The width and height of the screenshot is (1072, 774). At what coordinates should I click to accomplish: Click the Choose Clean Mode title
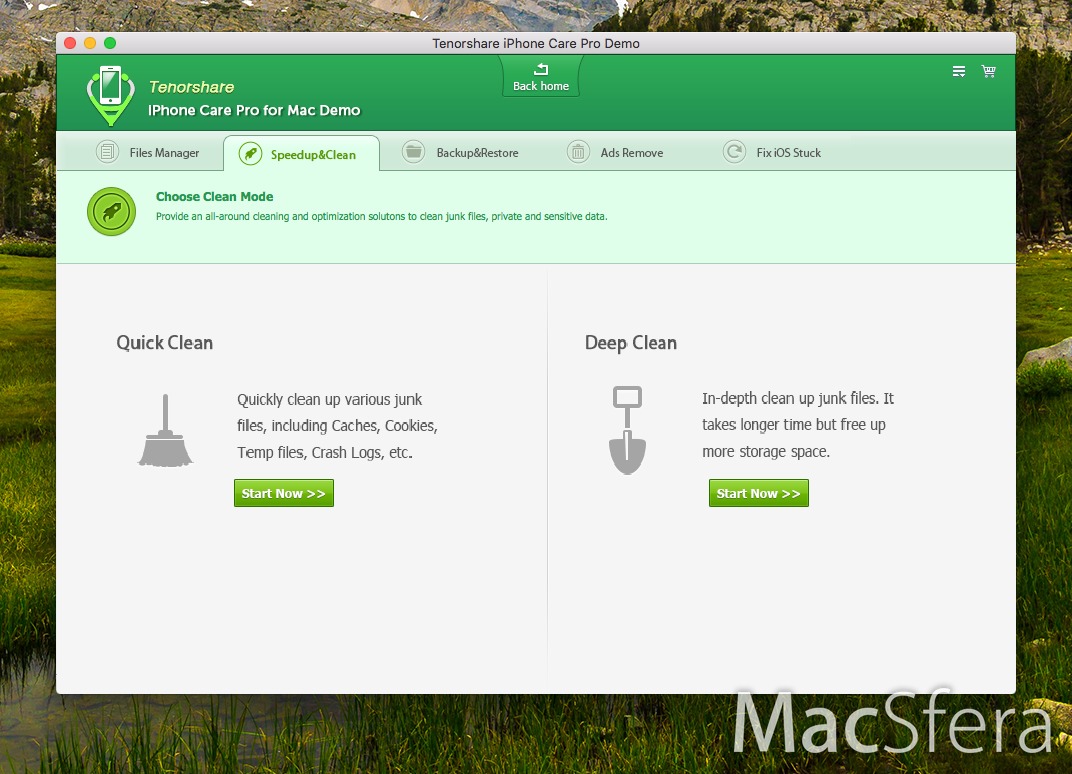point(215,197)
